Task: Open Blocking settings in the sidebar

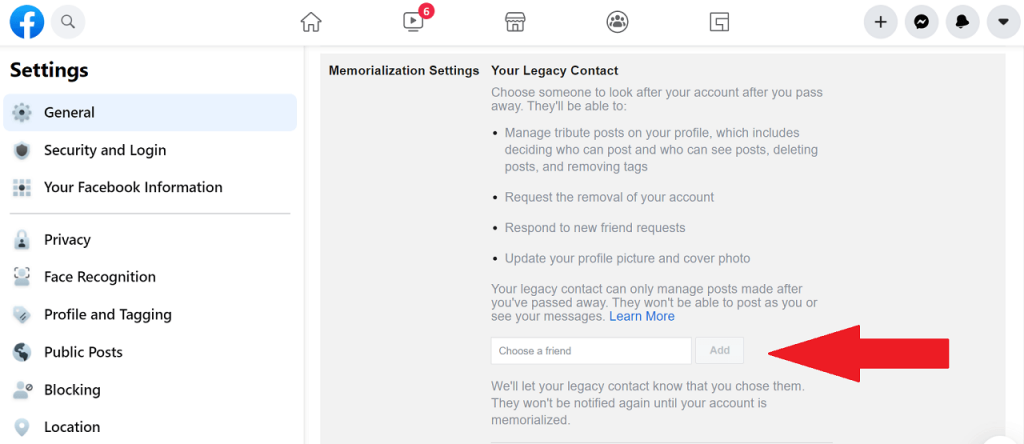Action: (x=150, y=390)
